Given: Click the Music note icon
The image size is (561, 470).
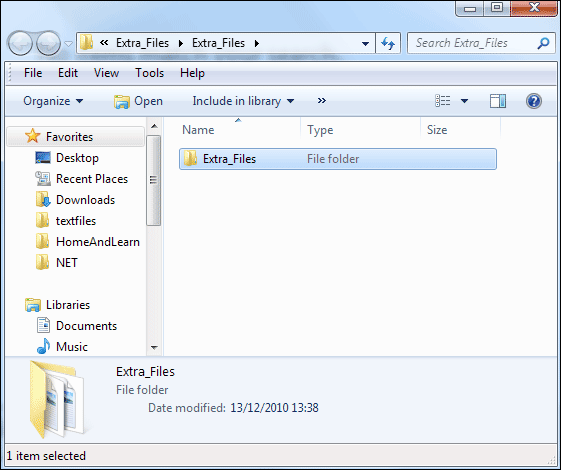Looking at the screenshot, I should coord(43,346).
